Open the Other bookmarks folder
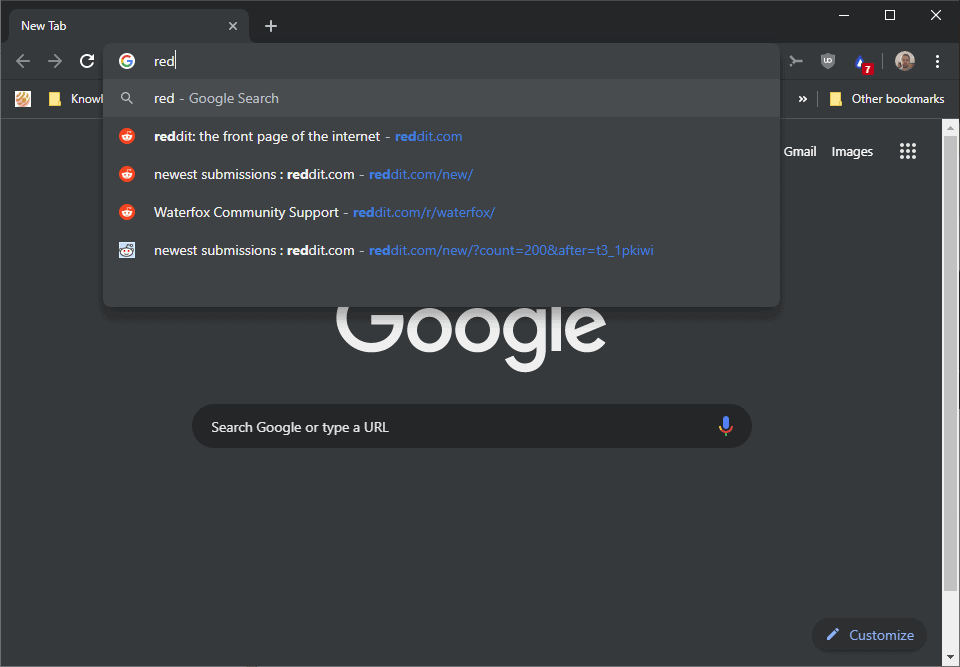960x667 pixels. tap(887, 99)
